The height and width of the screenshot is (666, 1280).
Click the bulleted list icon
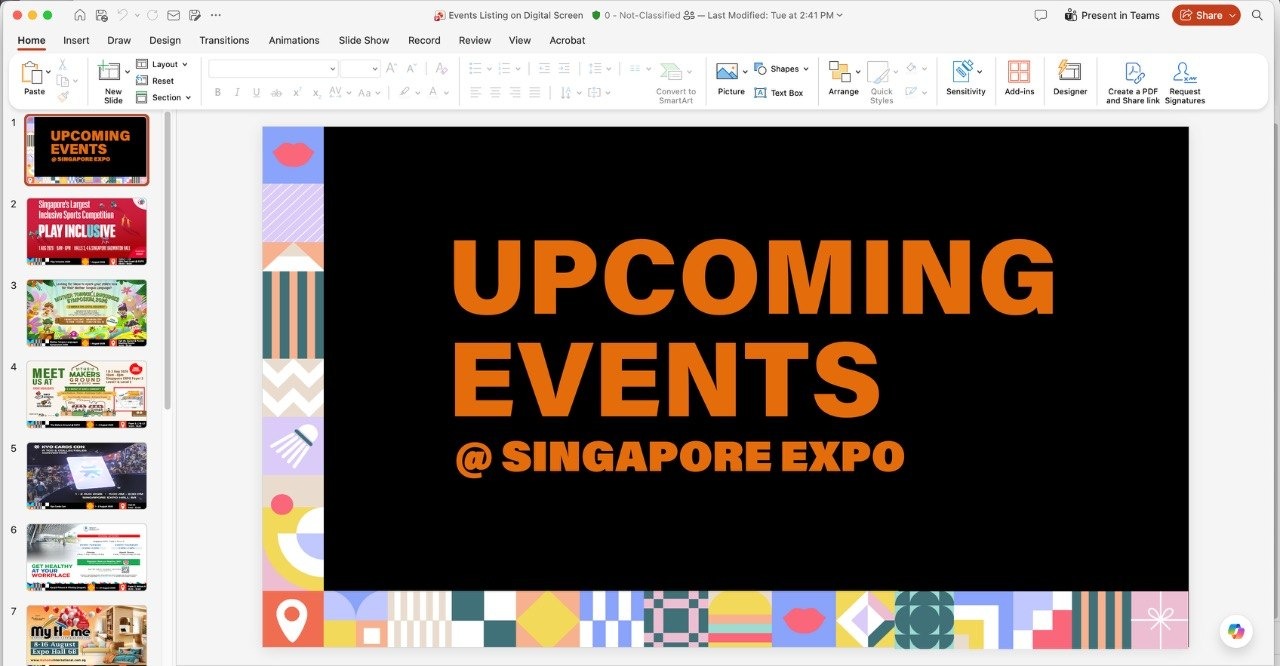tap(475, 68)
